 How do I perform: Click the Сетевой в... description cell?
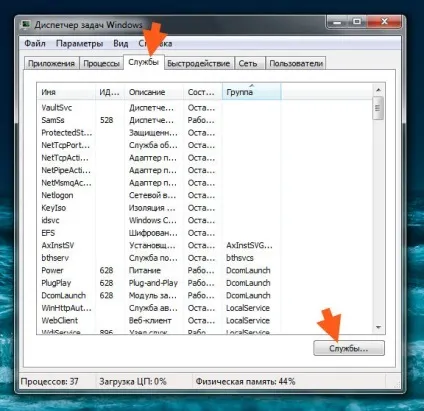(152, 195)
